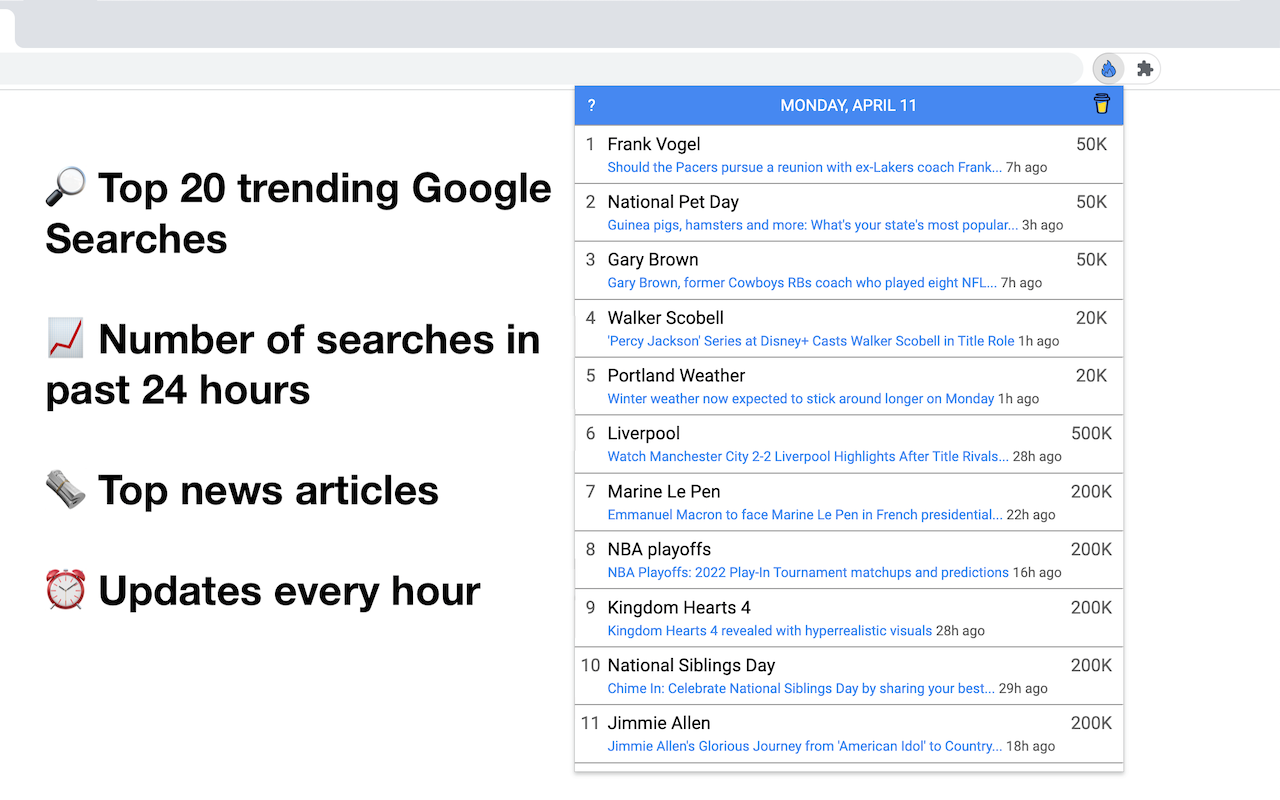Select the Liverpool trending search
This screenshot has width=1280, height=800.
click(x=644, y=434)
